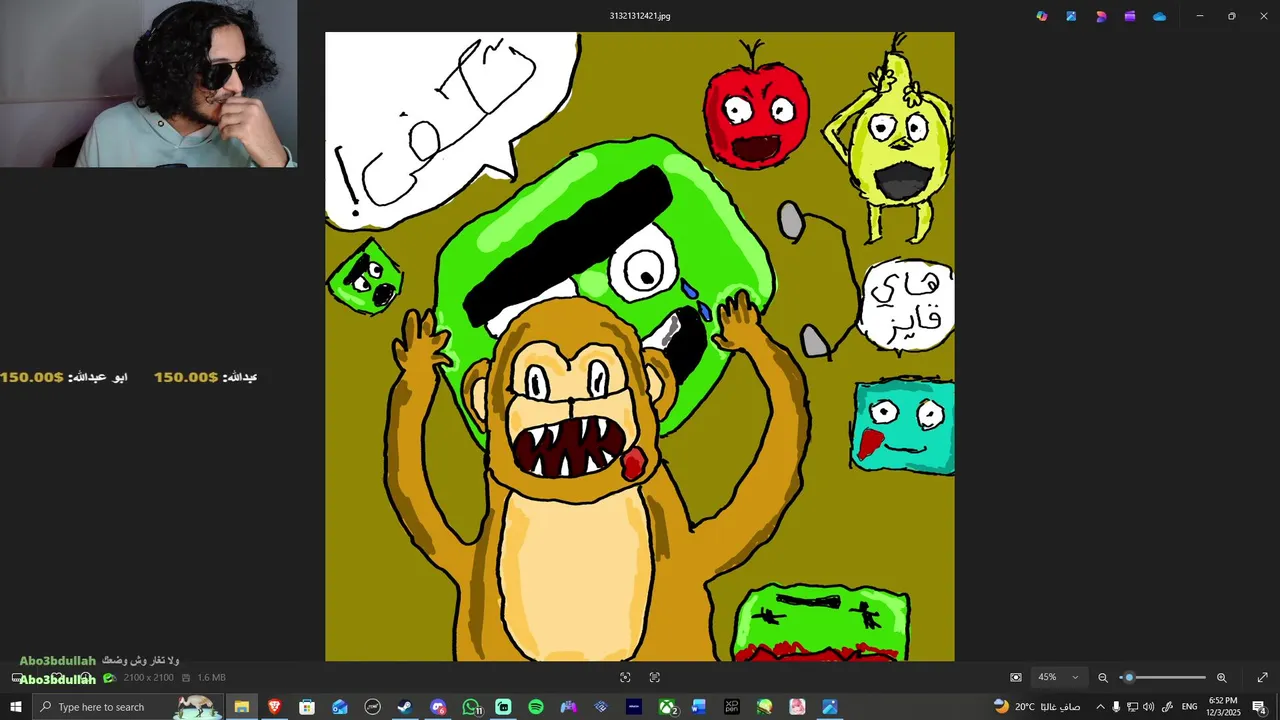Open Outlook mail from the taskbar
The image size is (1280, 720).
340,707
